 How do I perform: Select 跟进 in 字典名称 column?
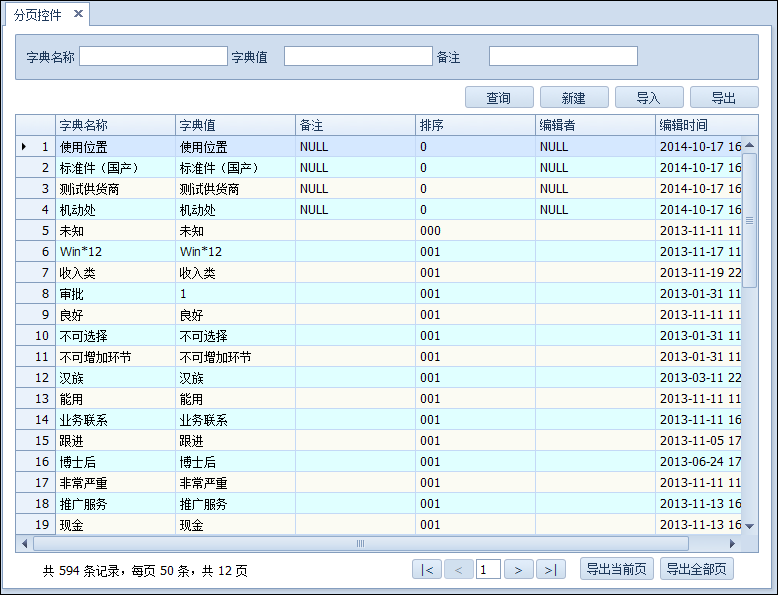tap(115, 441)
